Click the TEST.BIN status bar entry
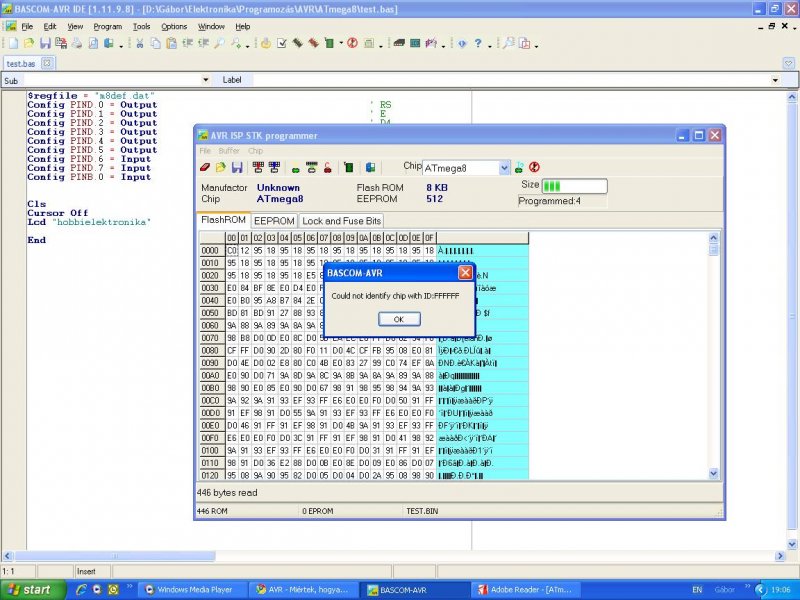This screenshot has height=600, width=800. coord(422,511)
